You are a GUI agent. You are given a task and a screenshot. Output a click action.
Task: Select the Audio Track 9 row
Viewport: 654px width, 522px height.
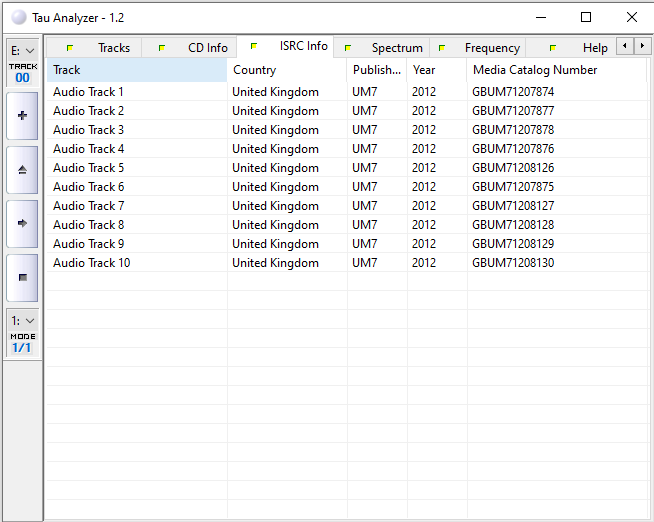[347, 243]
